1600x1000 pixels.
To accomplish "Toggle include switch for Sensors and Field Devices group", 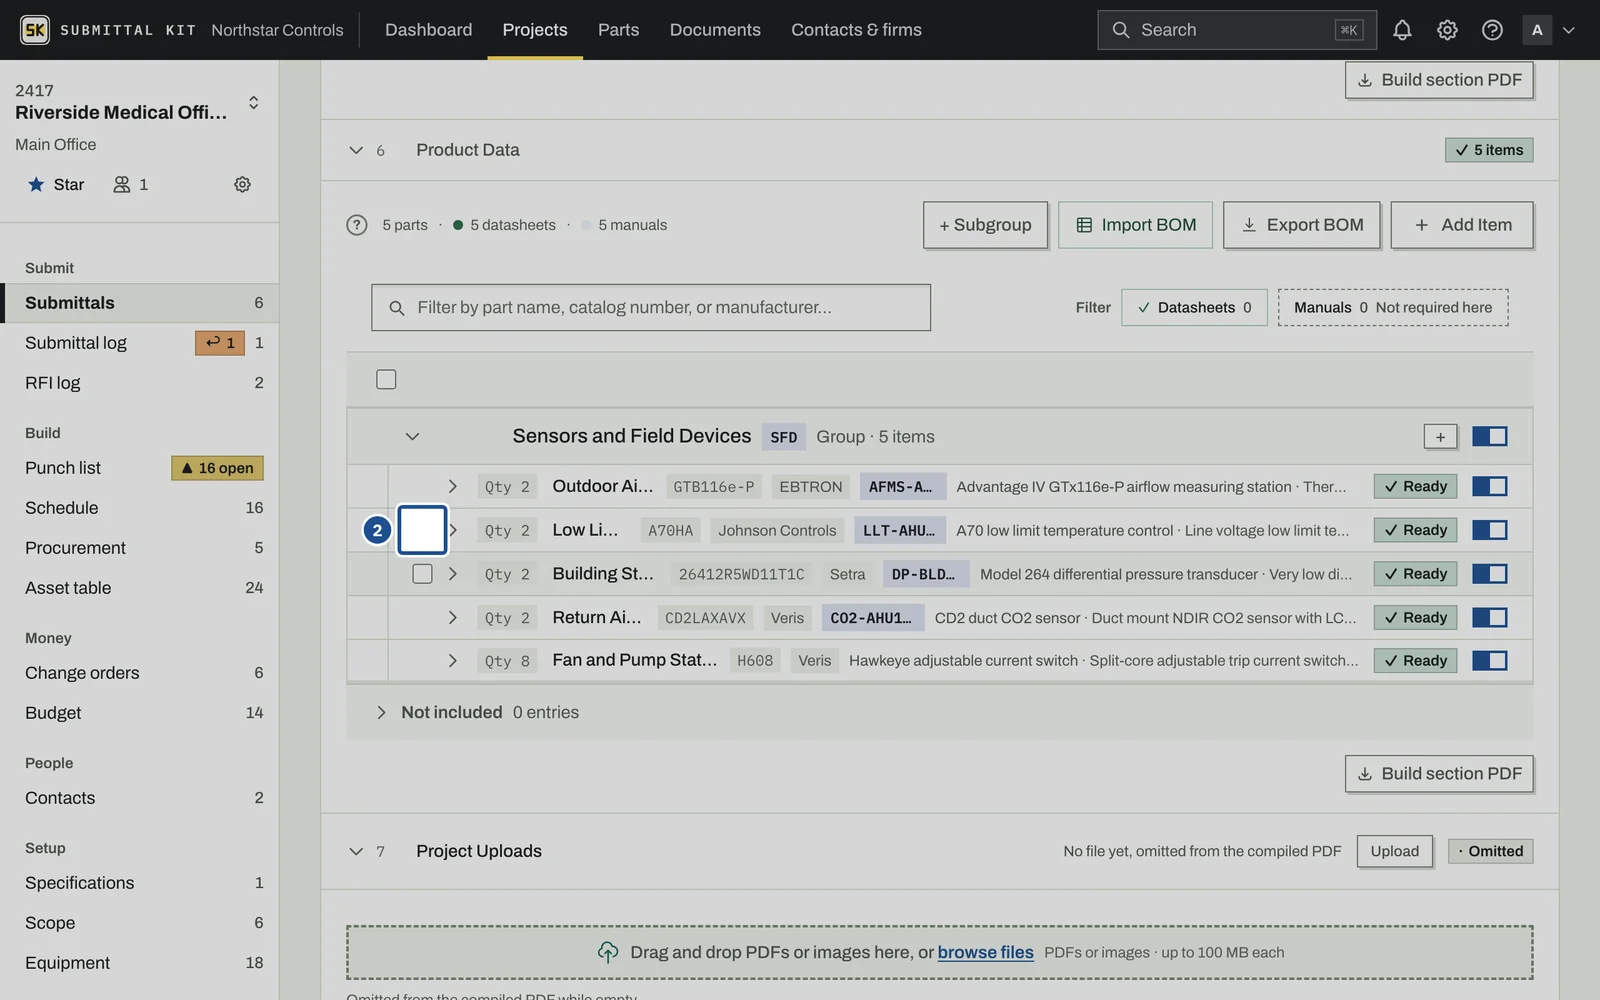I will tap(1489, 436).
